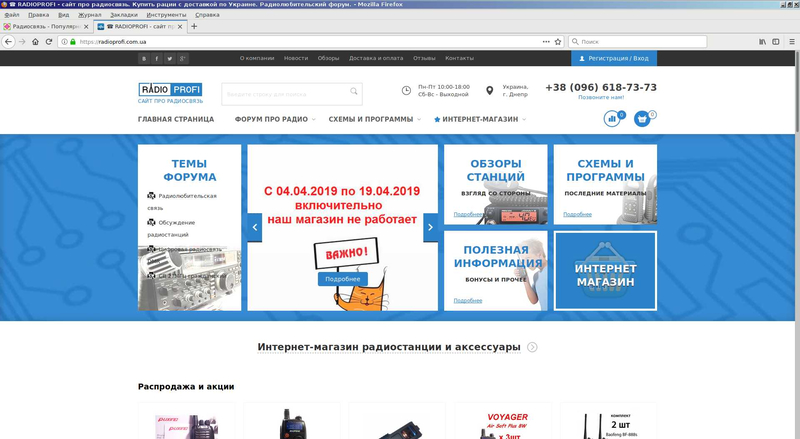Switch to the Радиосвязь tab
Screen dimensions: 800x439
(x=46, y=27)
